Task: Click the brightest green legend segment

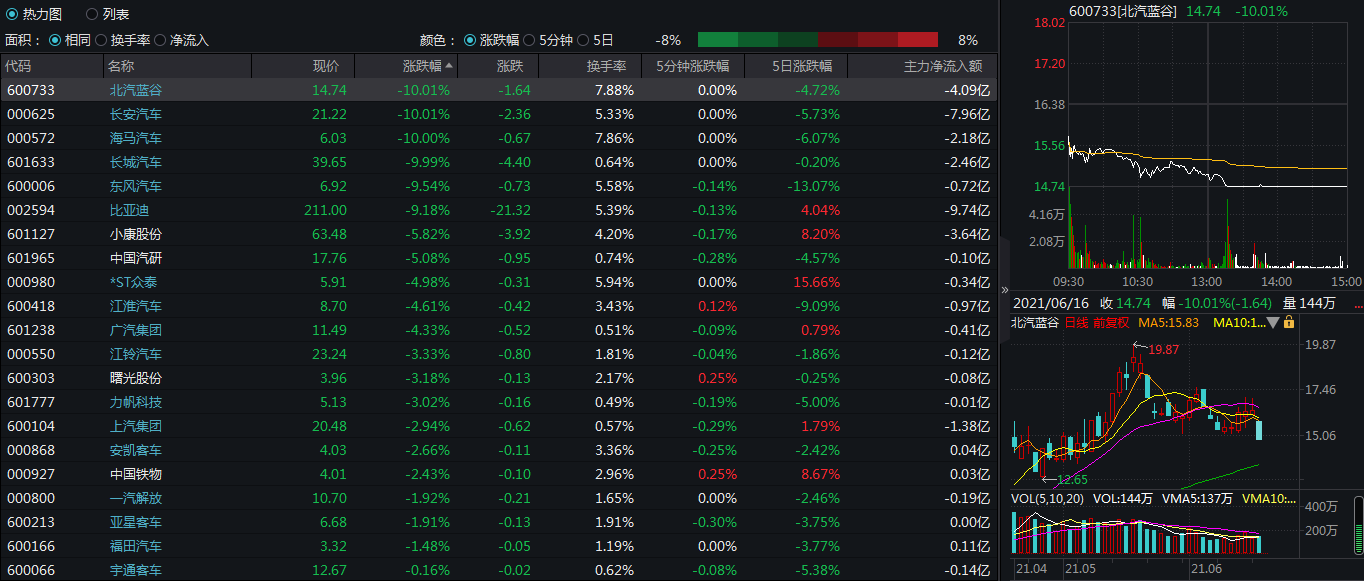Action: (717, 40)
